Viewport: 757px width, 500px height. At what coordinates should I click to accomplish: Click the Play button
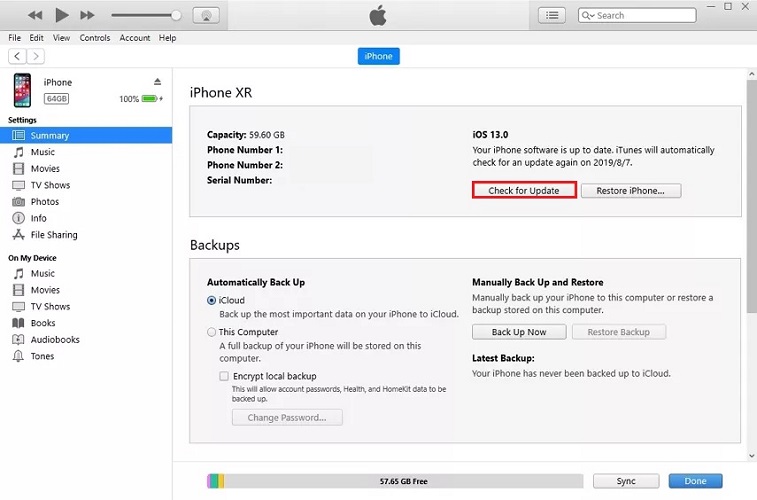pyautogui.click(x=61, y=15)
